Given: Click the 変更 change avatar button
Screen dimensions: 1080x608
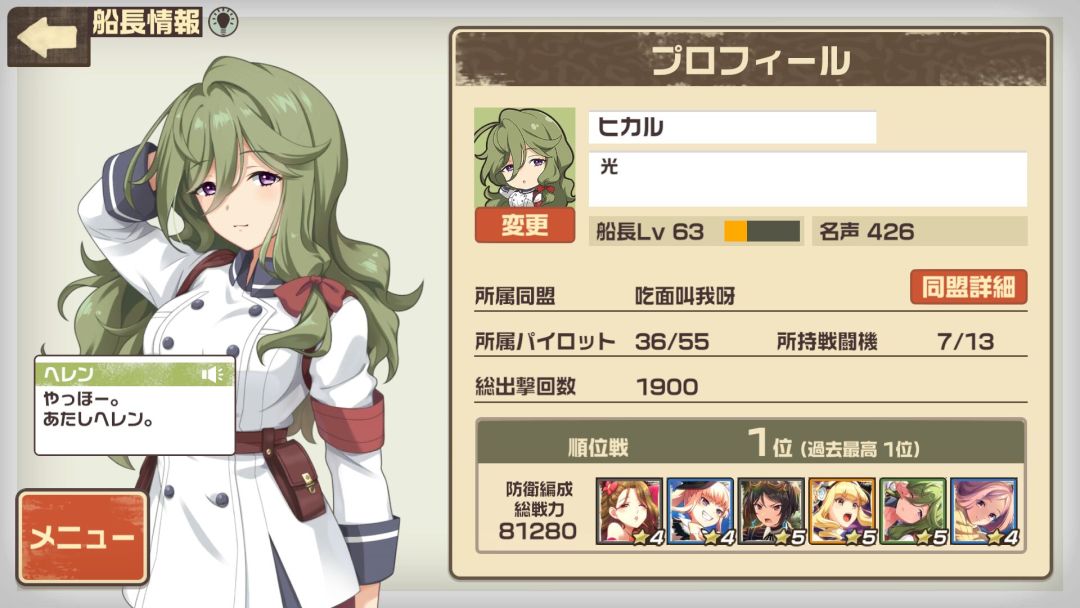Looking at the screenshot, I should click(525, 225).
